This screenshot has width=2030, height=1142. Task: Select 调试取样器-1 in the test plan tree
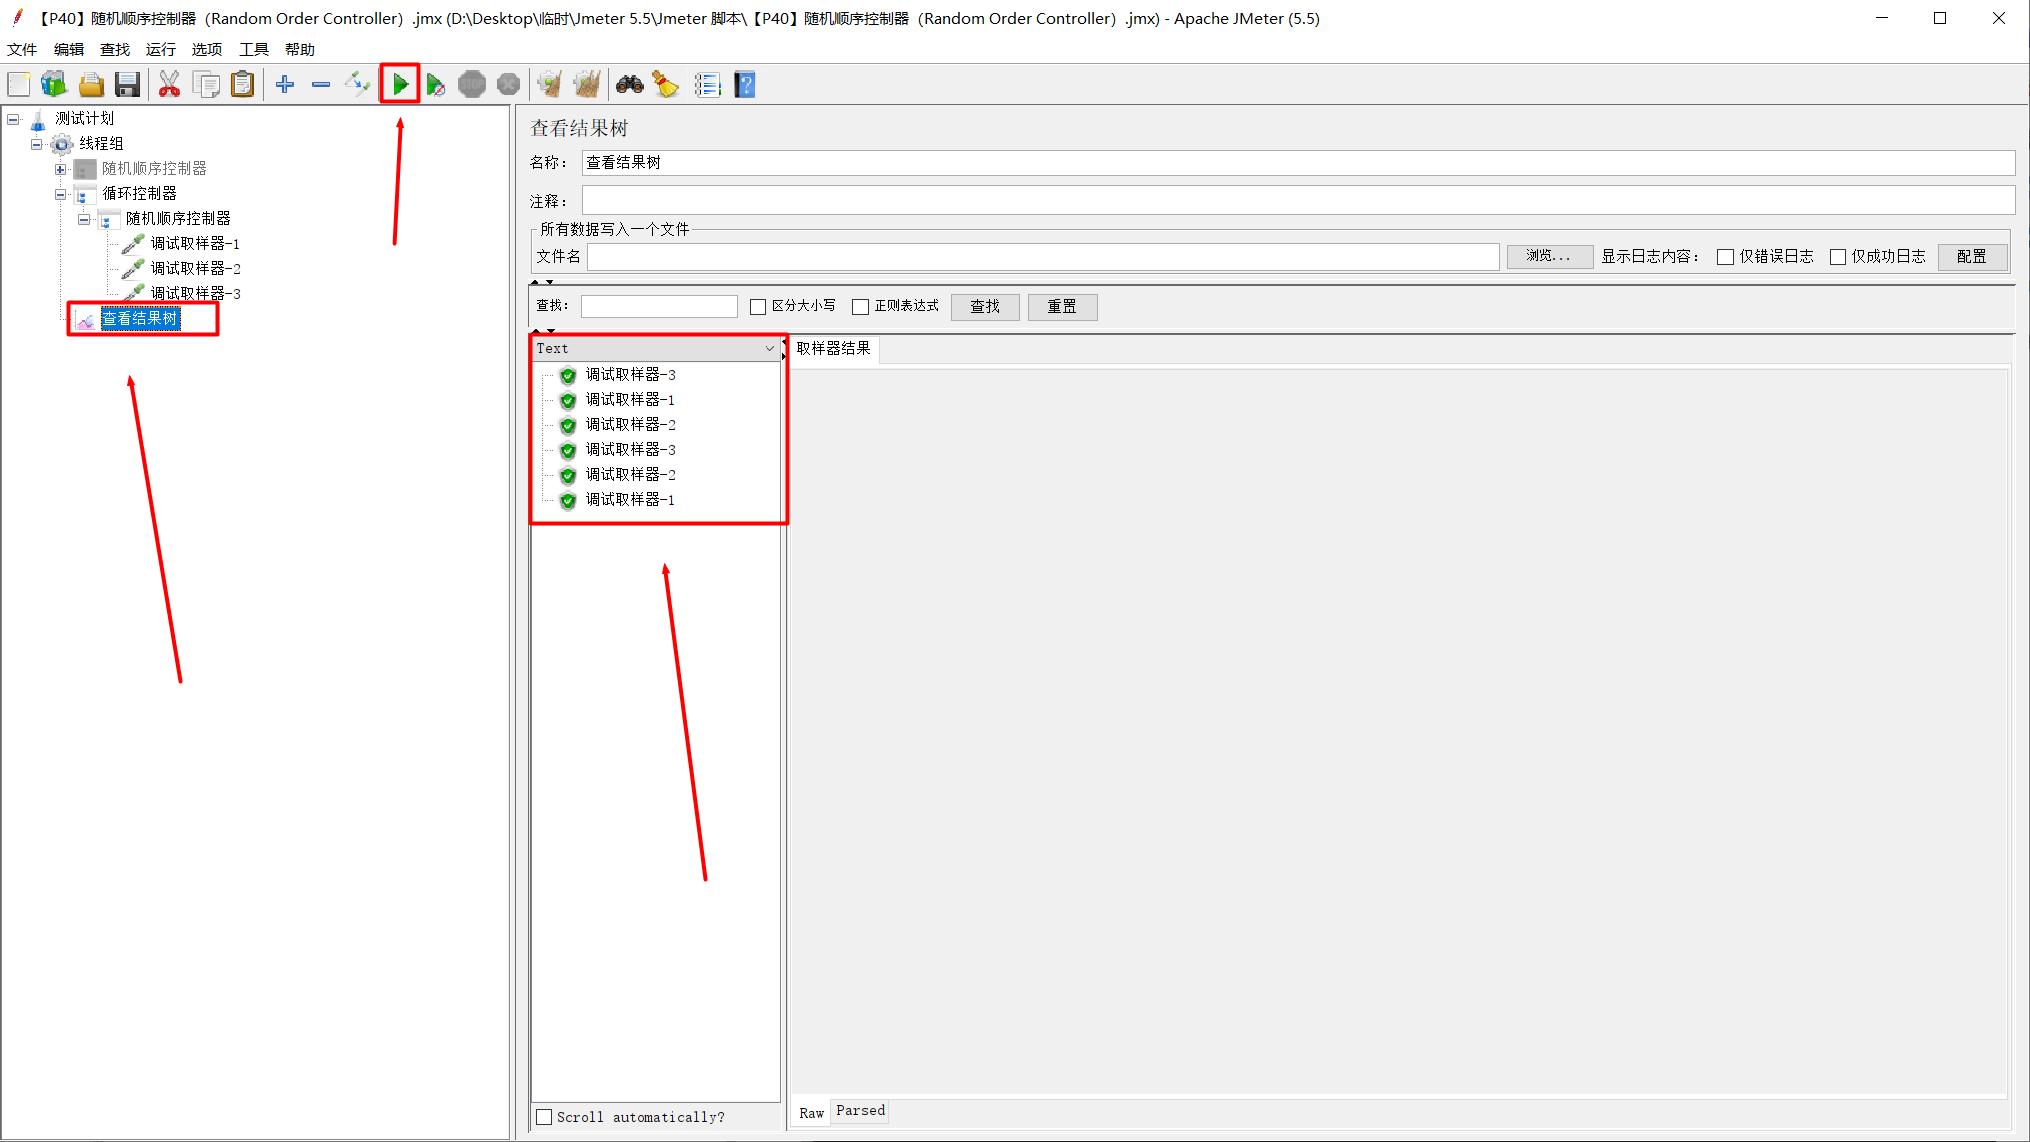pyautogui.click(x=195, y=244)
